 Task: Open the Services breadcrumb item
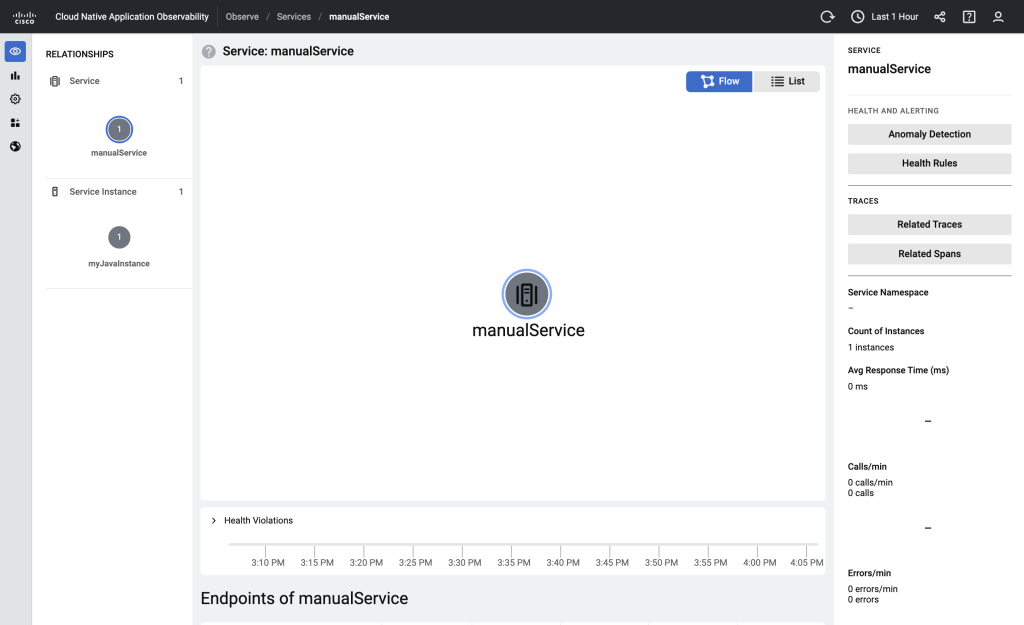(293, 16)
